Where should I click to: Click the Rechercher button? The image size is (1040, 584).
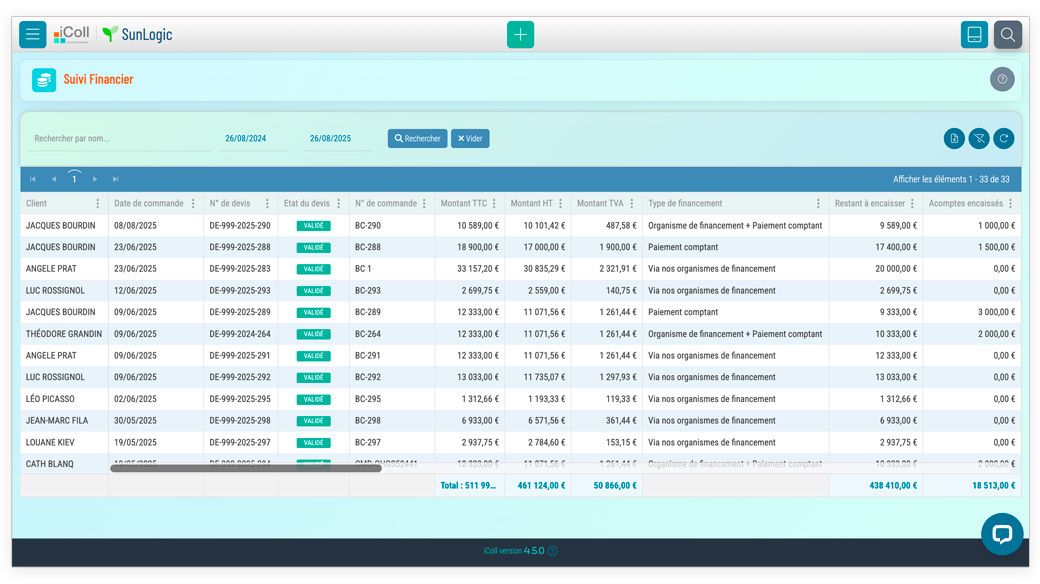(x=417, y=138)
